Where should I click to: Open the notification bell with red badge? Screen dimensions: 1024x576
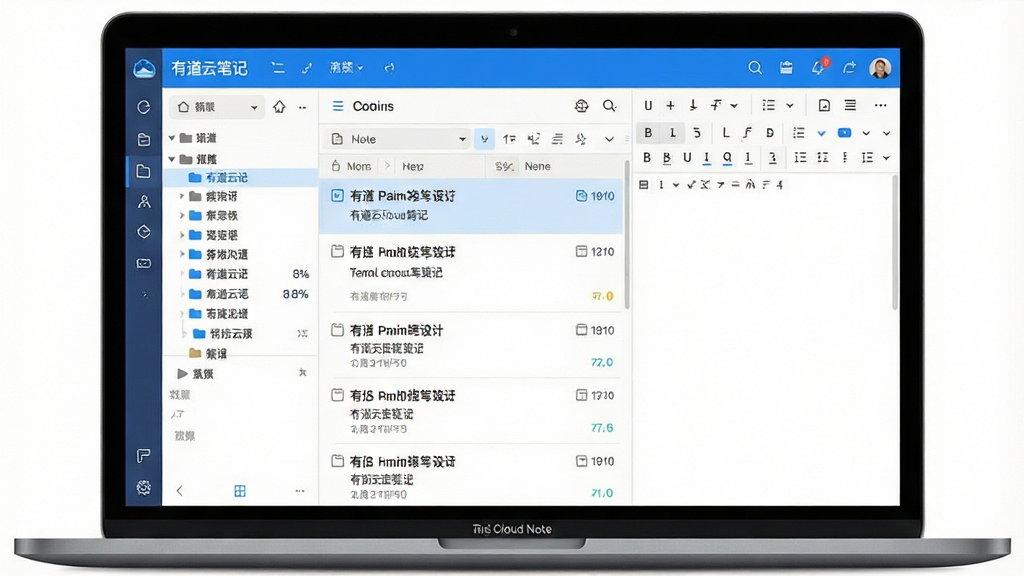pos(818,67)
